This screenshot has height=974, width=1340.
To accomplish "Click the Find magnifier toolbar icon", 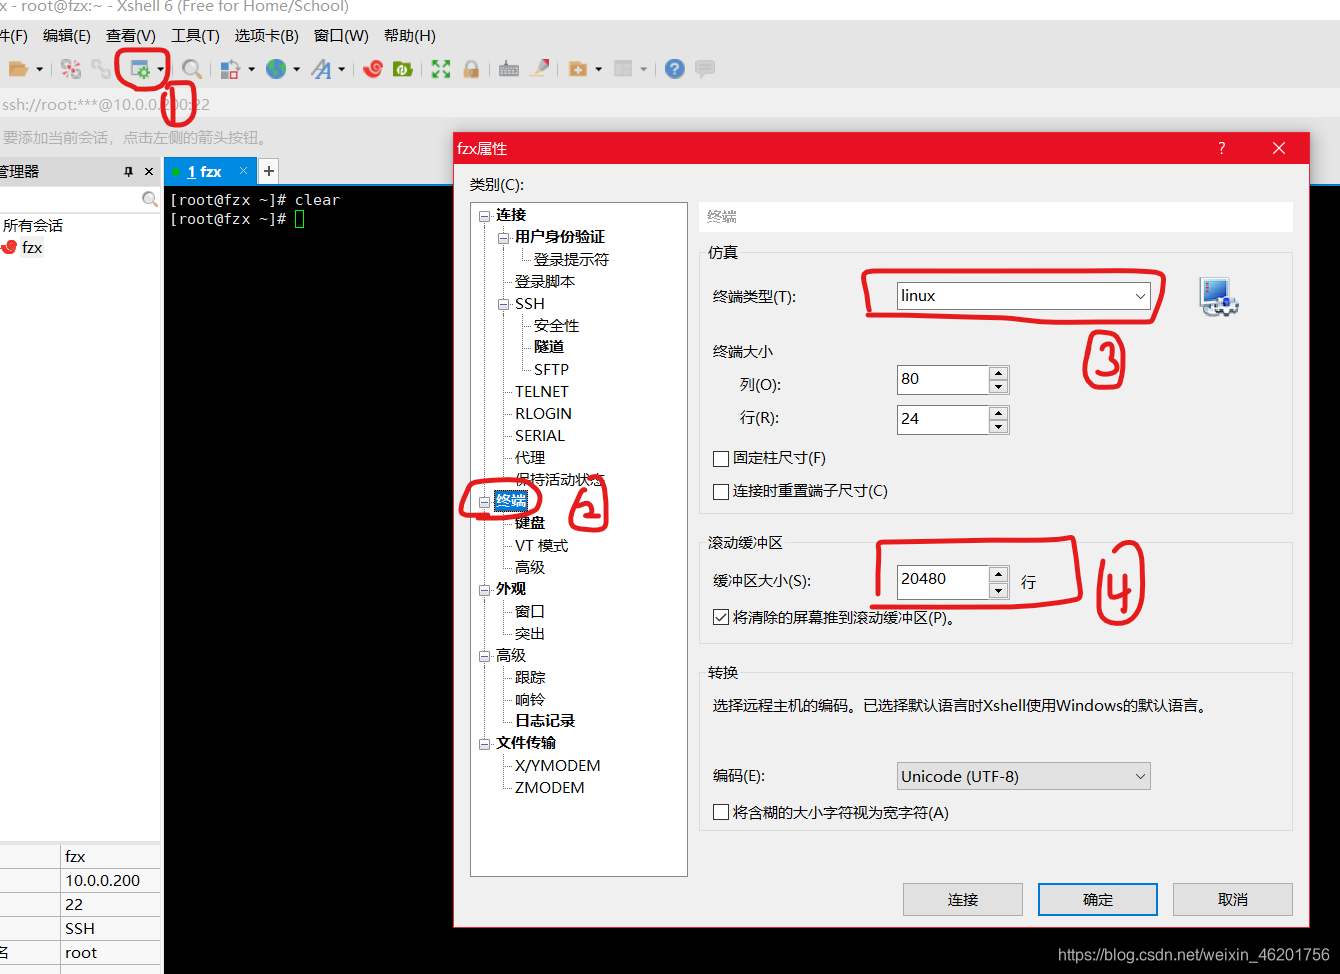I will pos(192,69).
